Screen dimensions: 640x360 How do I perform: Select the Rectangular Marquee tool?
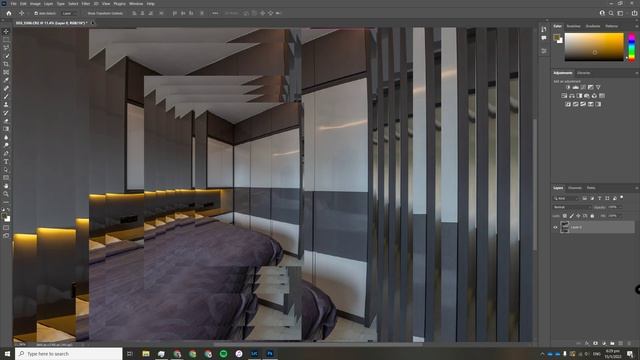[6, 40]
